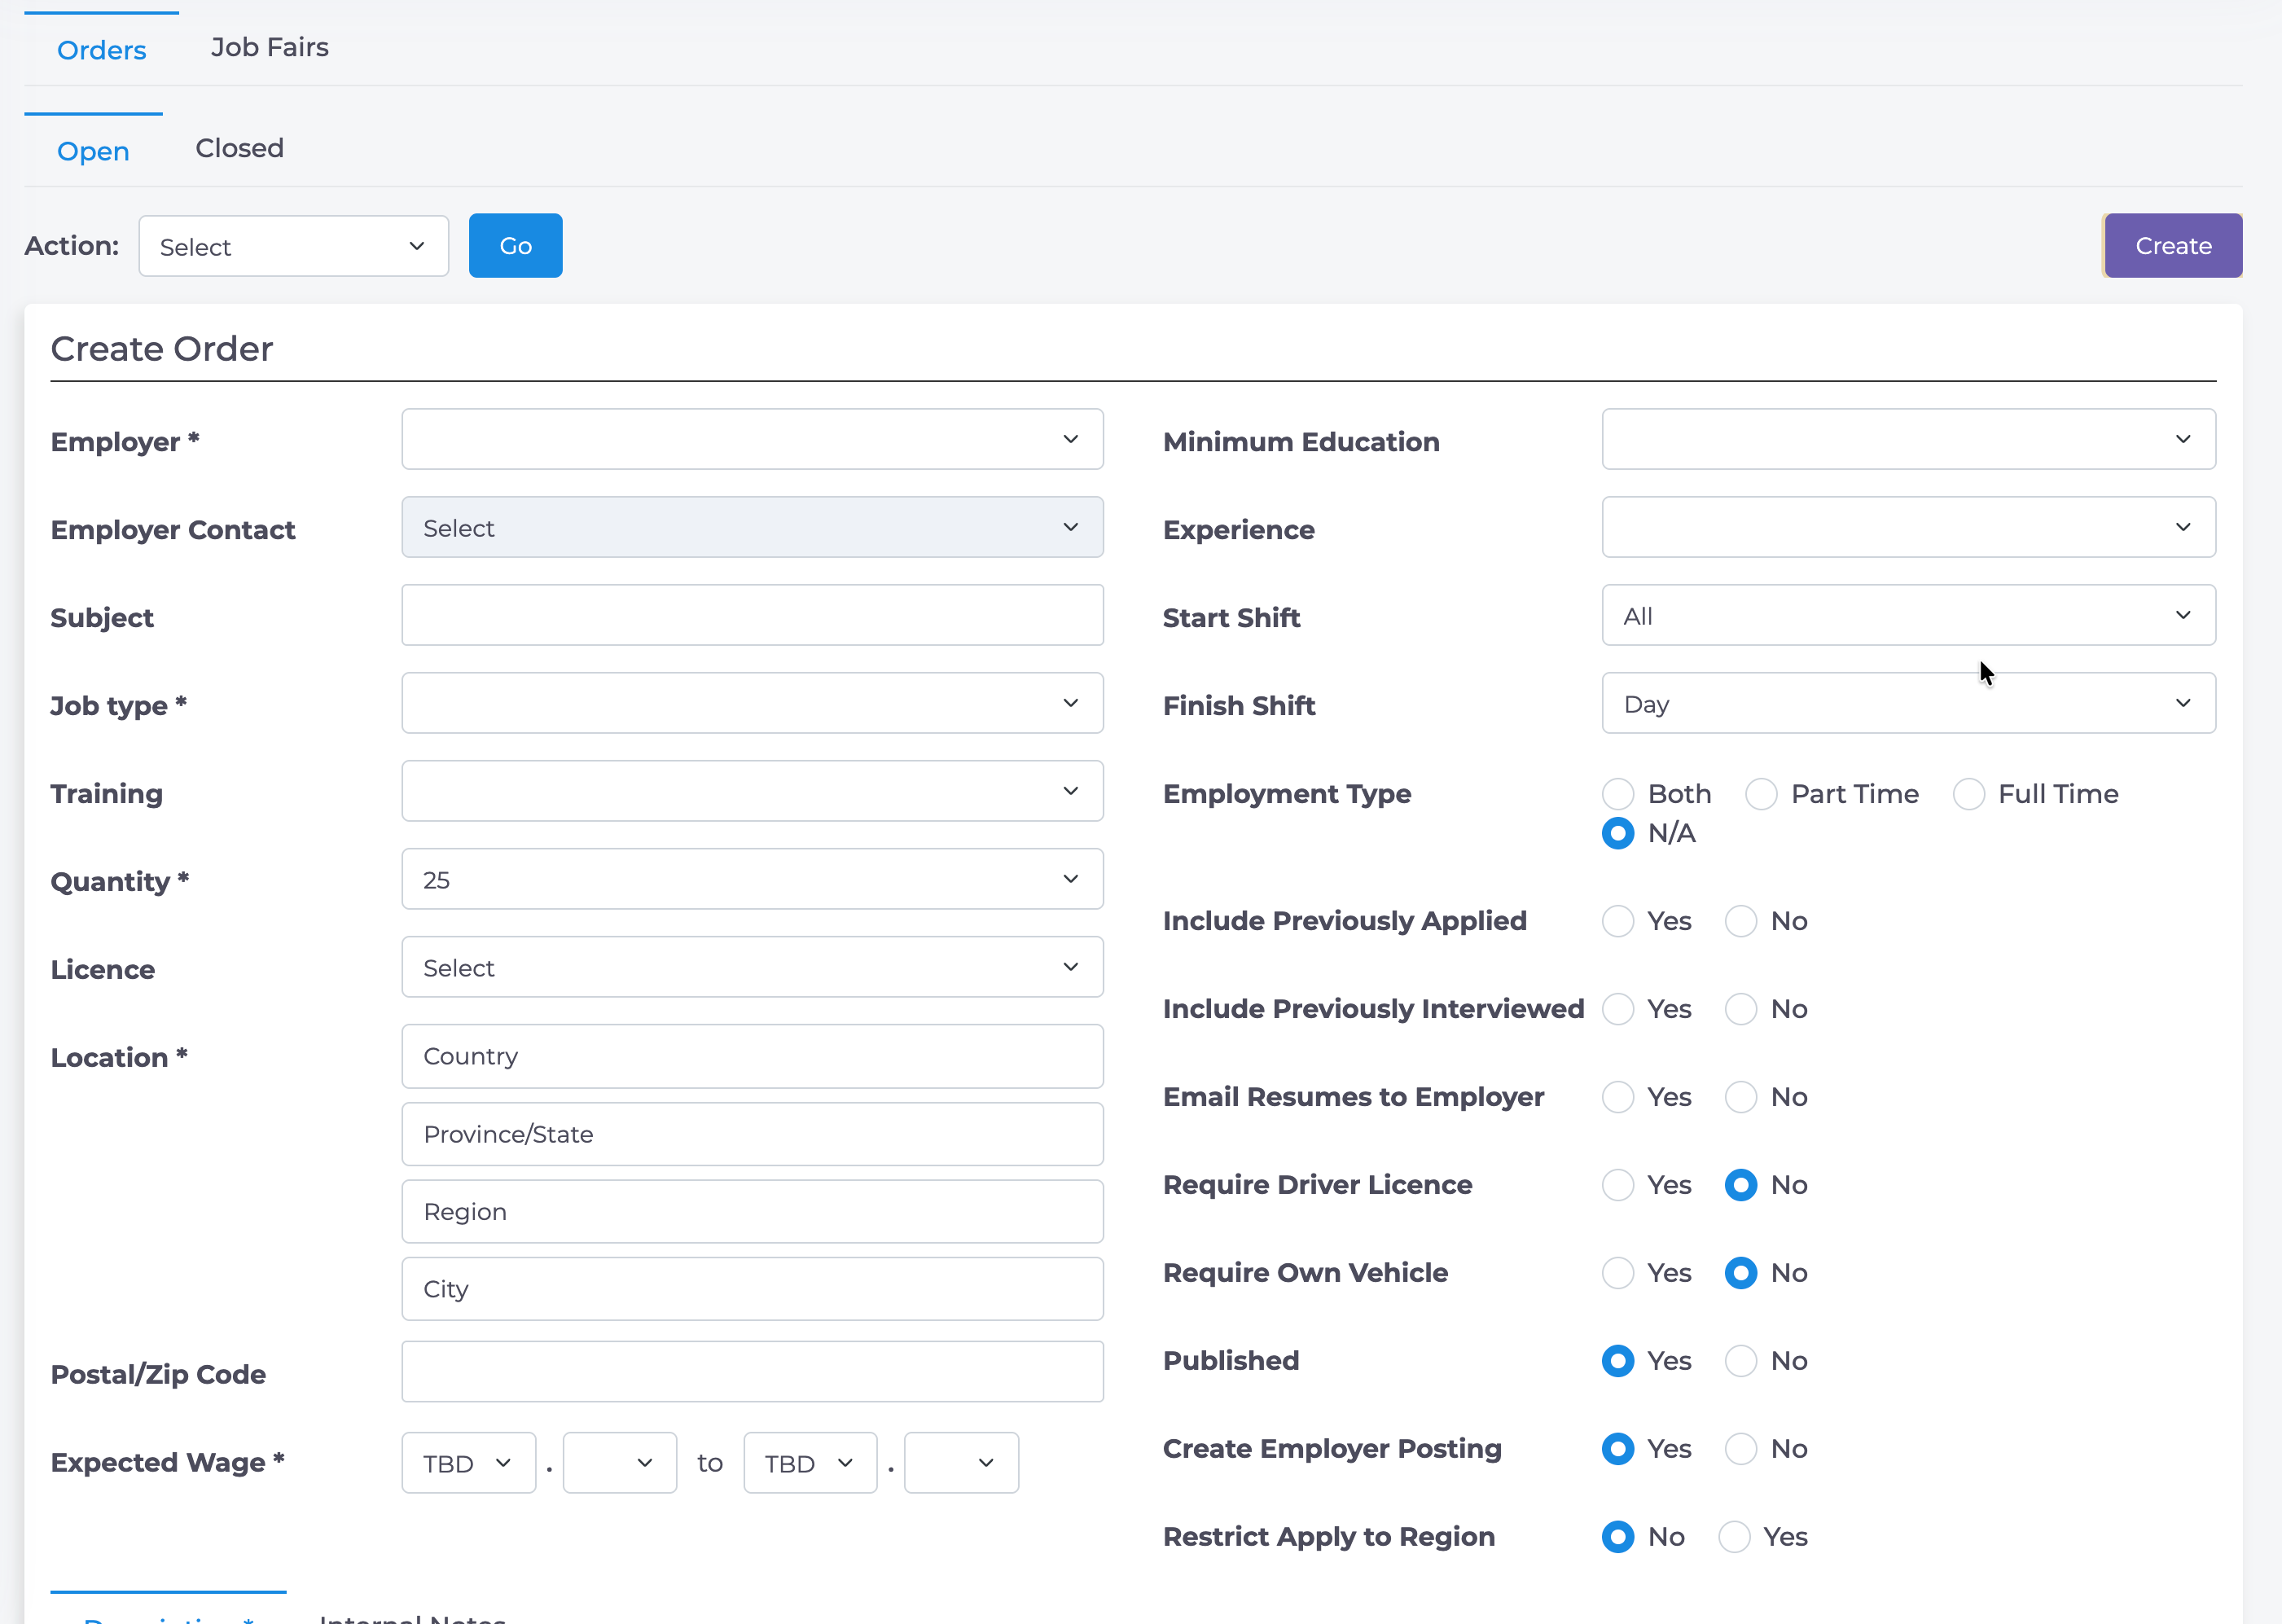Open the Quantity dropdown showing 25

(x=752, y=879)
